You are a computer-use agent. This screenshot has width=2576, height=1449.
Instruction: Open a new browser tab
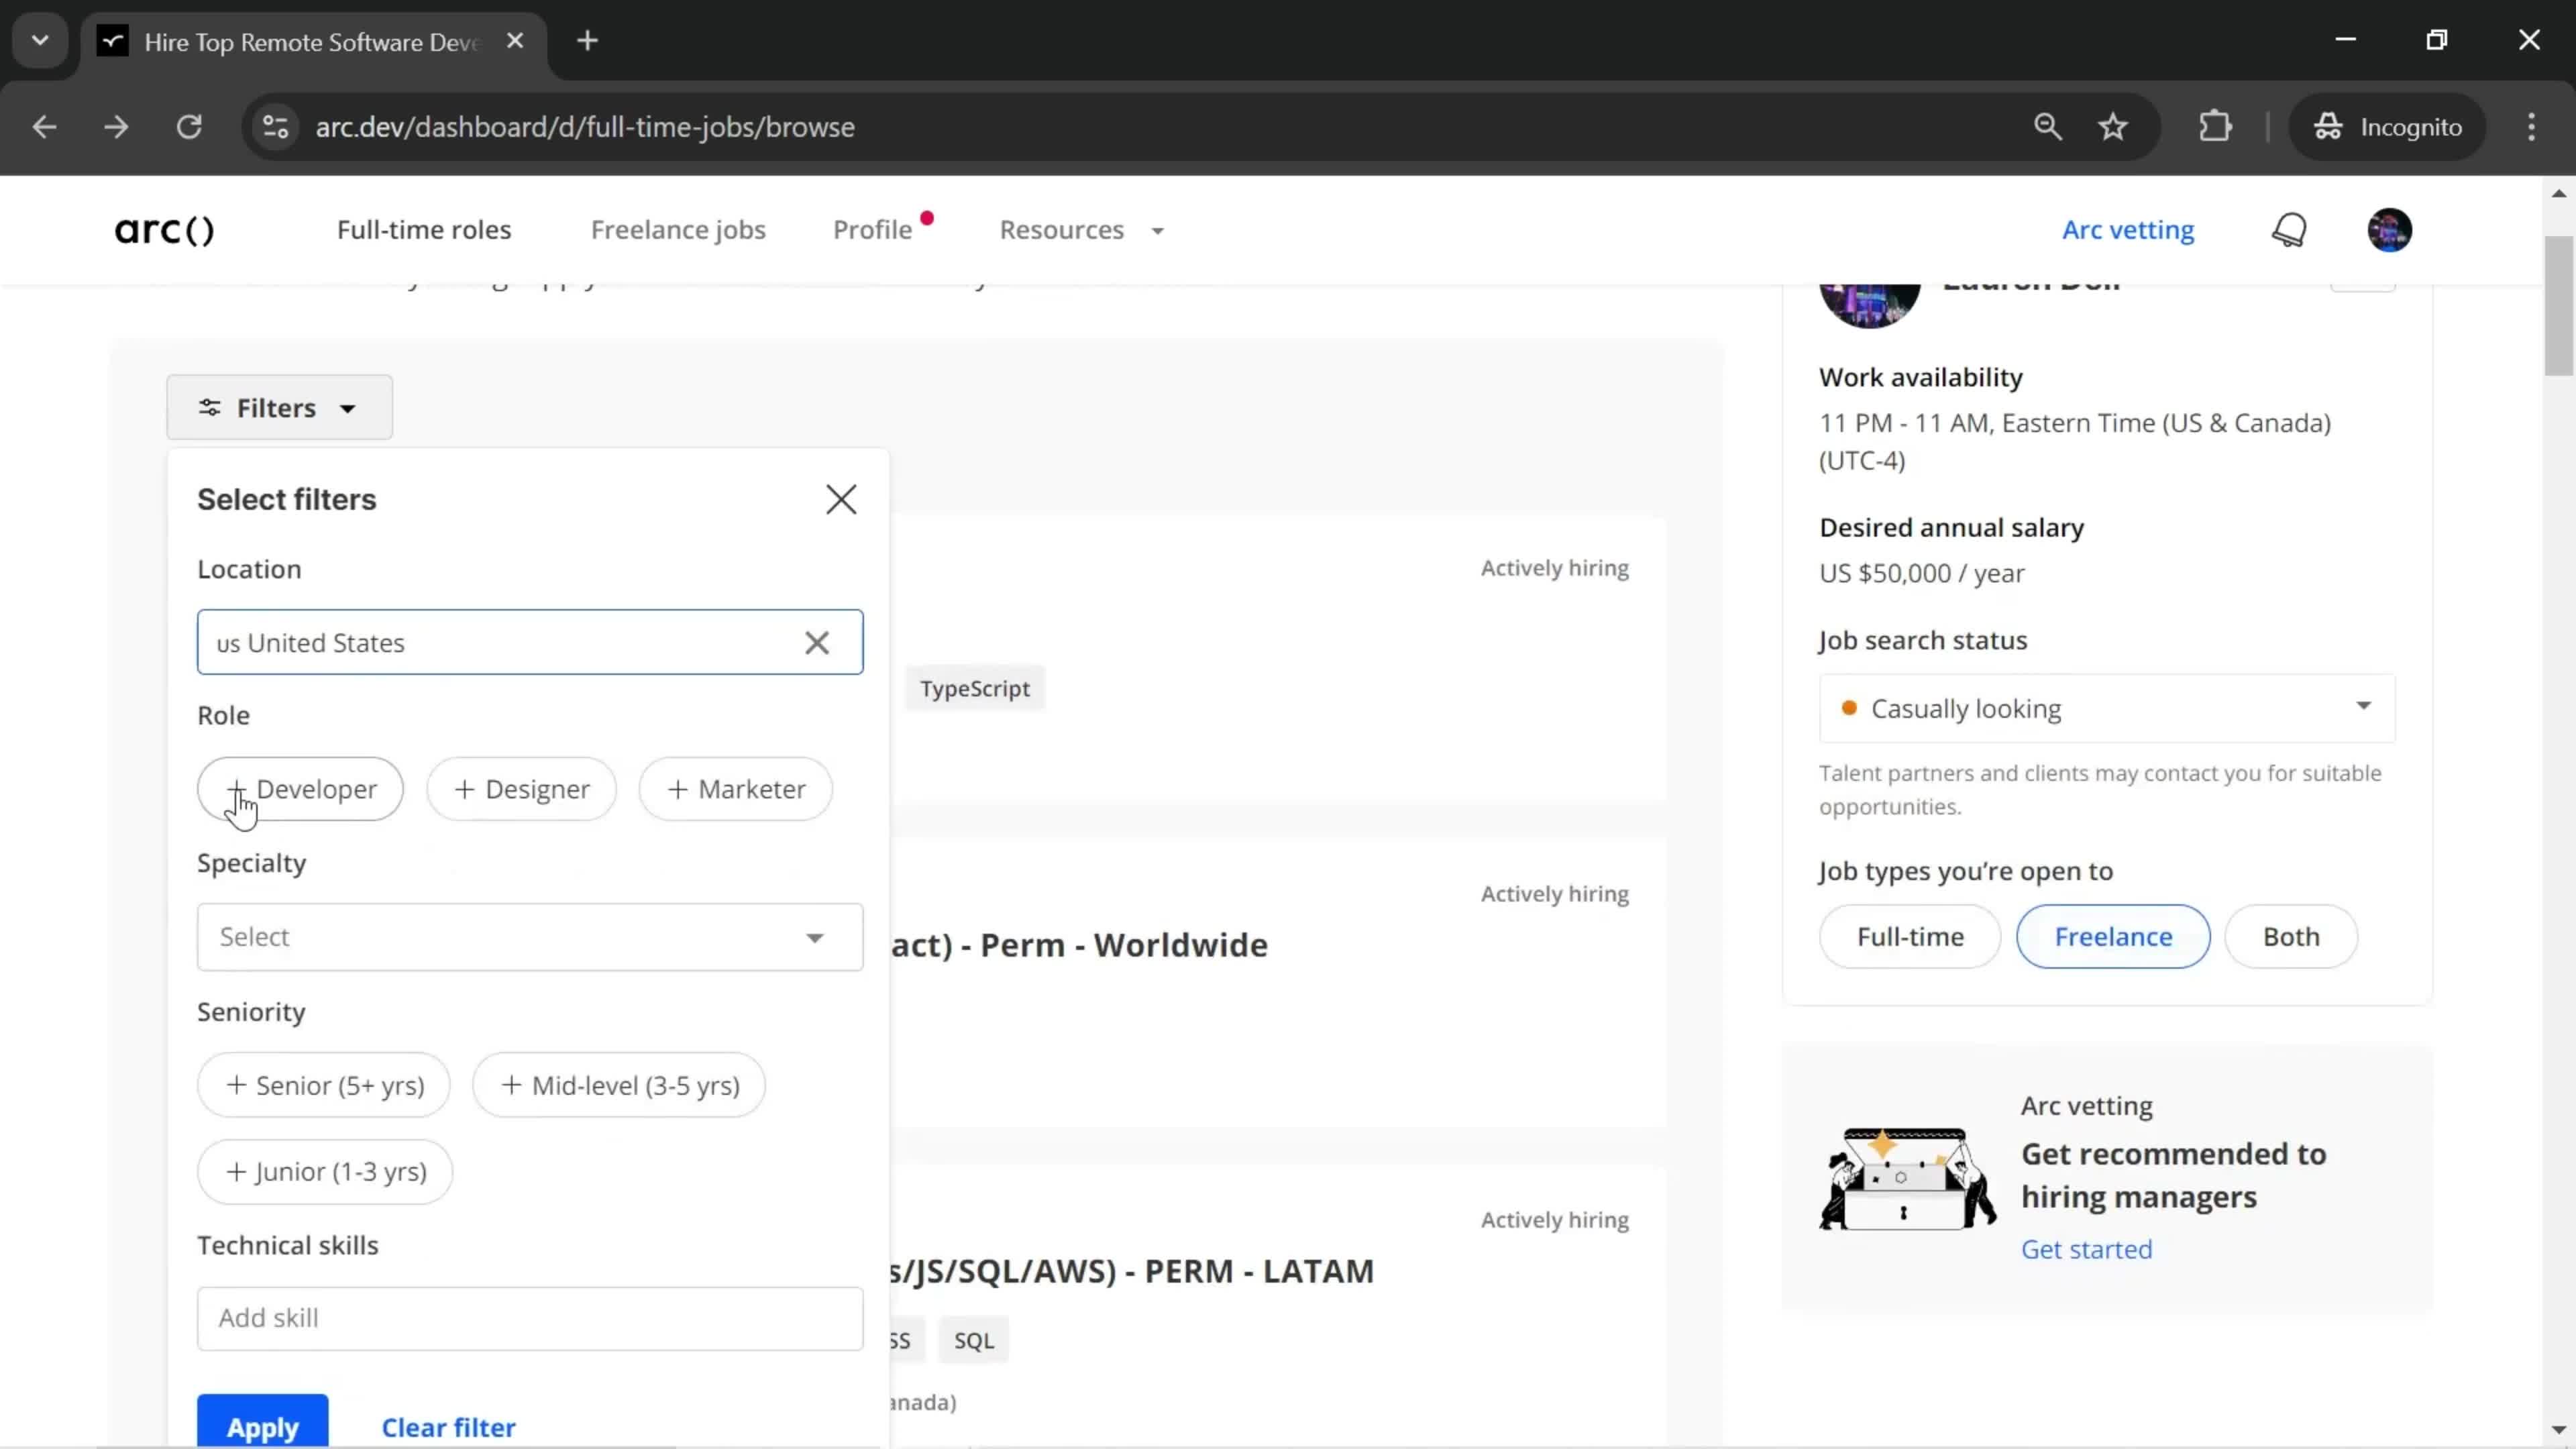point(588,41)
